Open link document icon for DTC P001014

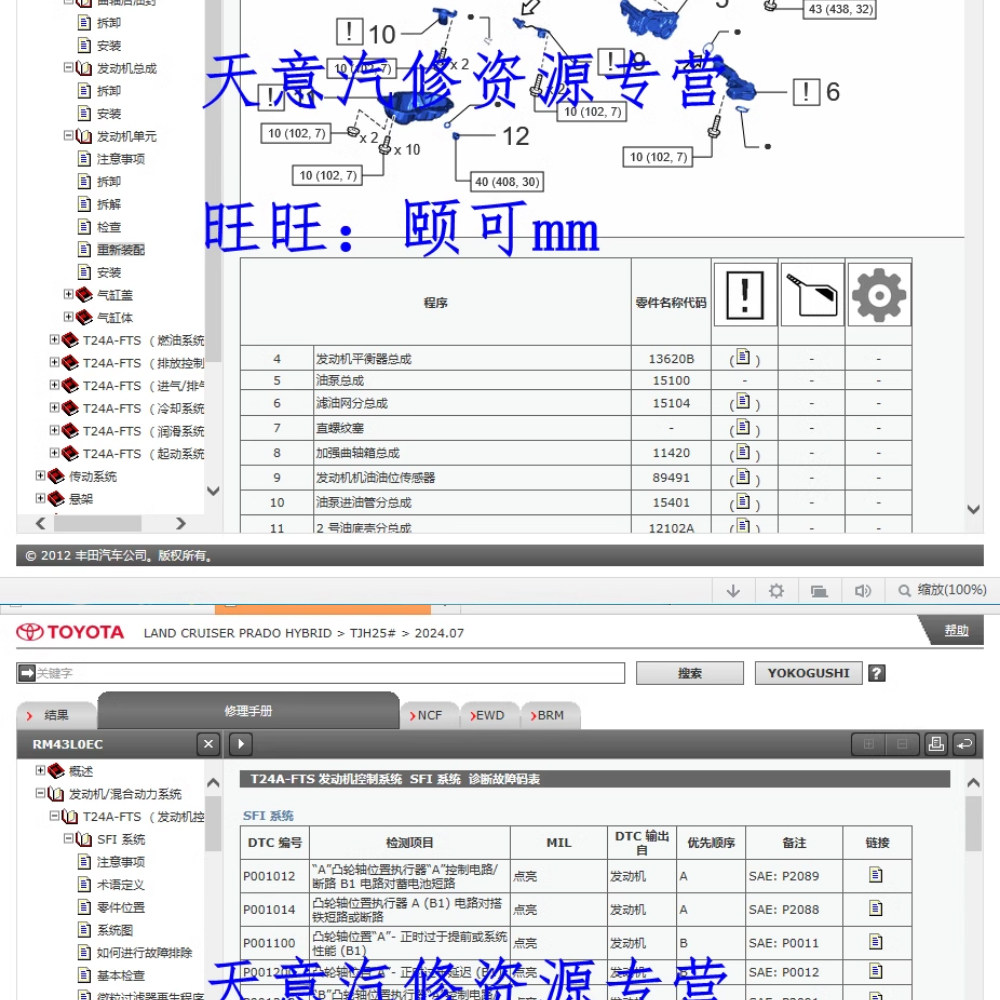point(876,908)
